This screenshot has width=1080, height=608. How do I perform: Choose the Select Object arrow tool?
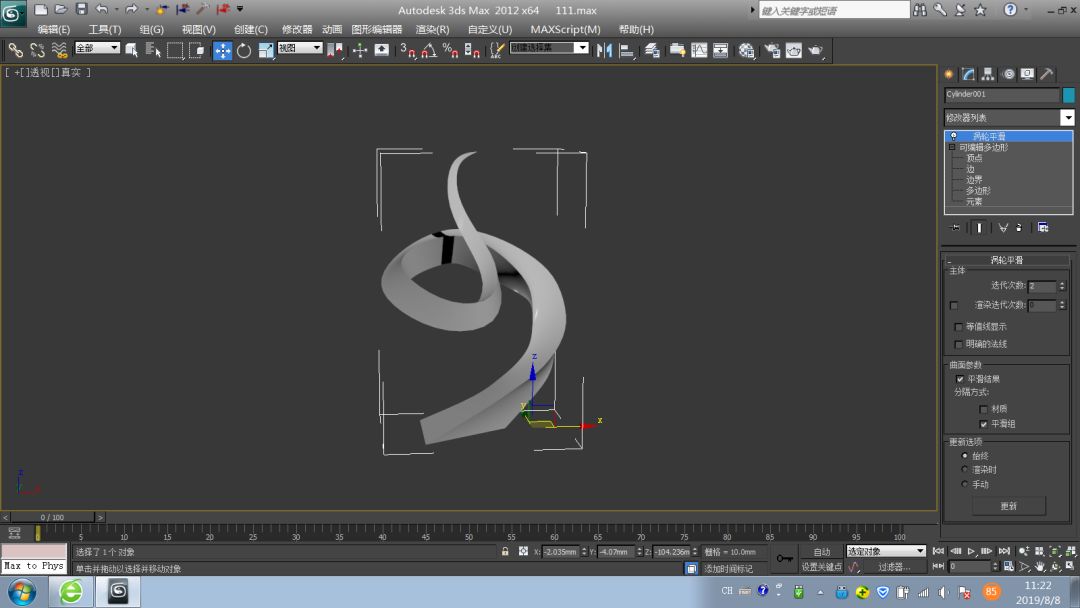(132, 50)
